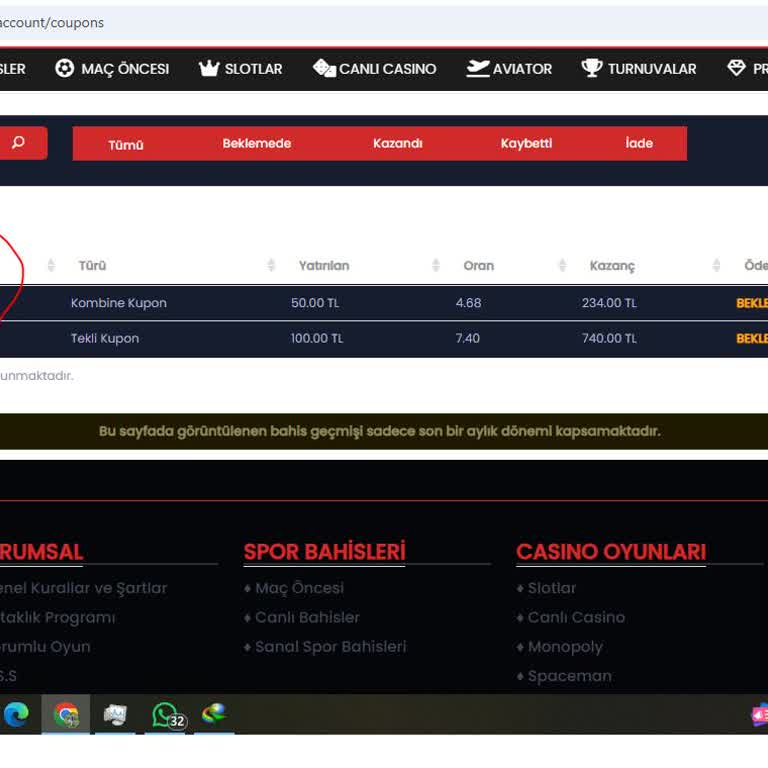Open the Slotlar footer link
The width and height of the screenshot is (768, 768).
552,588
